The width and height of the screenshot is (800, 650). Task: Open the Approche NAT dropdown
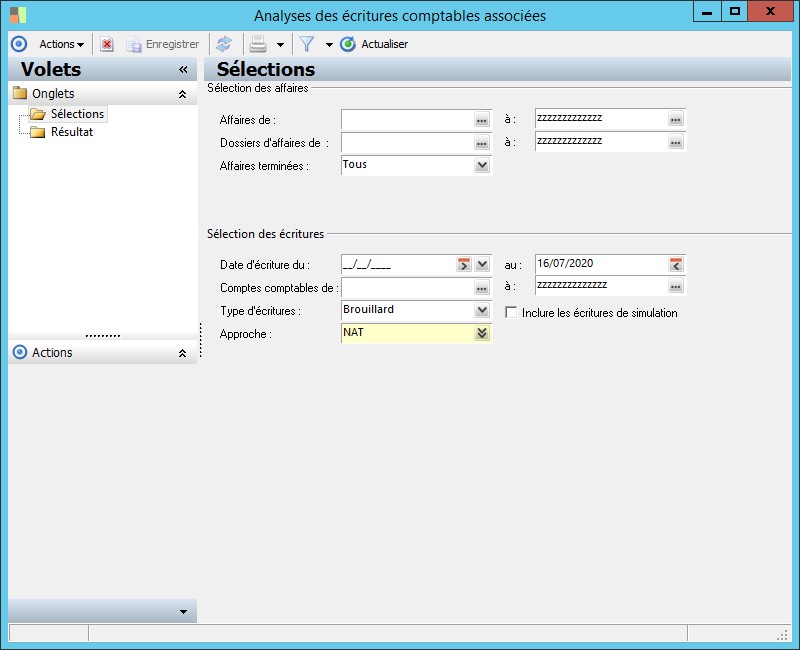482,333
